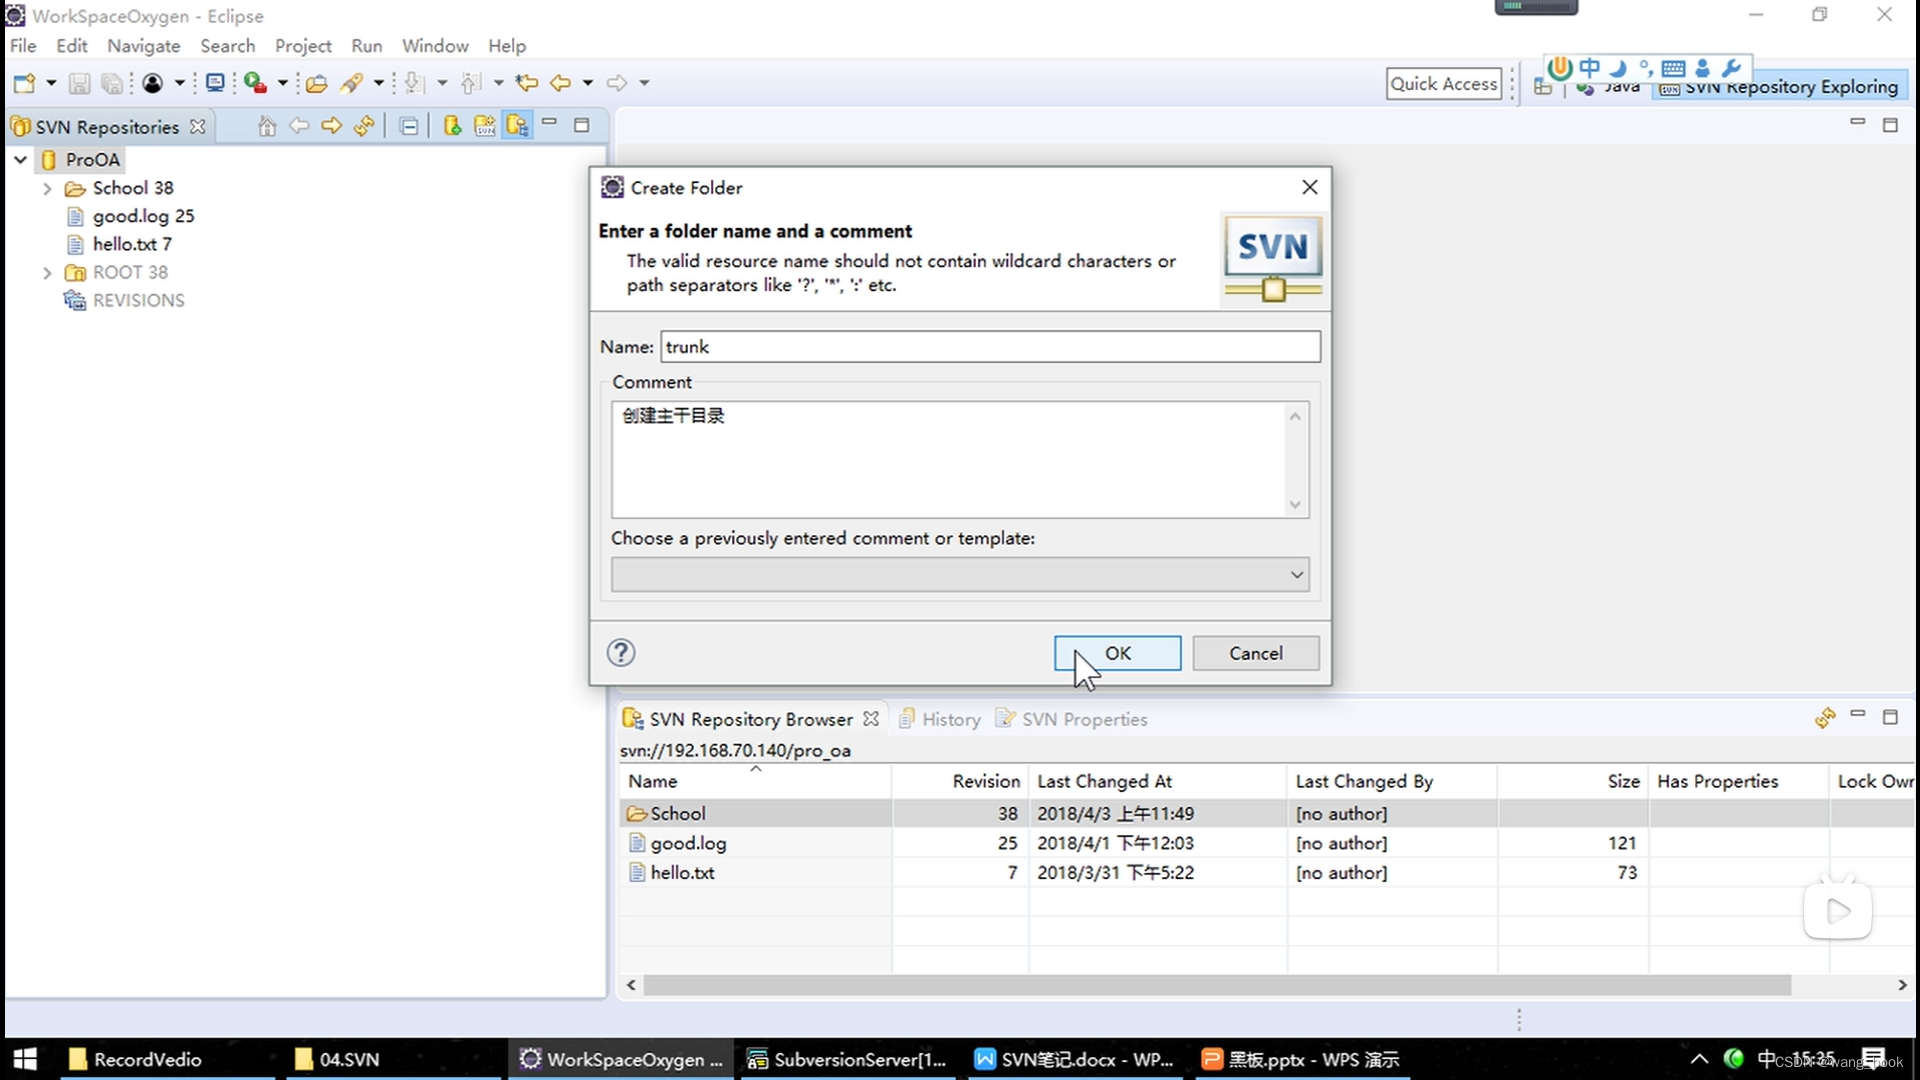Click the Go Into forward arrow in SVN Repositories
Viewport: 1920px width, 1080px height.
pos(331,126)
